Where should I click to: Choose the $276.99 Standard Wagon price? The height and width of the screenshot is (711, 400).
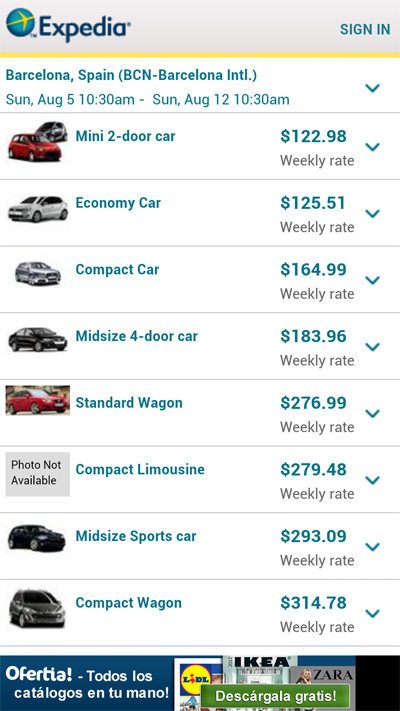point(313,403)
